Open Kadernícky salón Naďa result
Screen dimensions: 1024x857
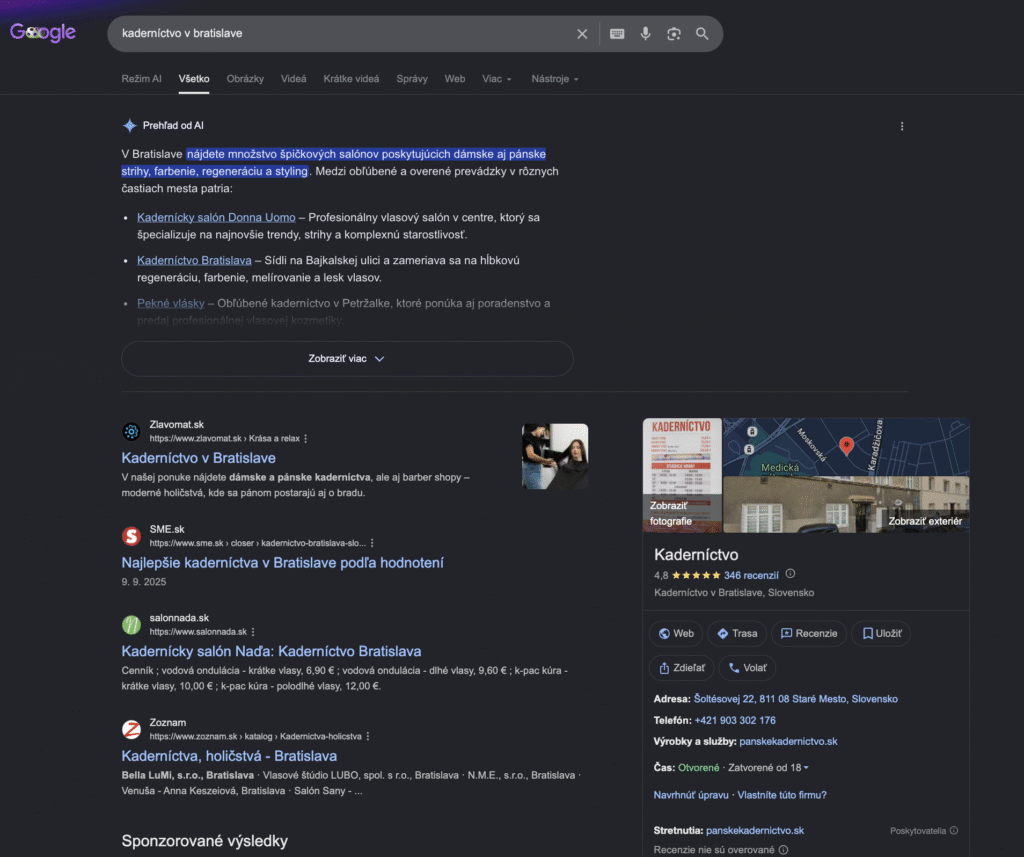pos(271,651)
